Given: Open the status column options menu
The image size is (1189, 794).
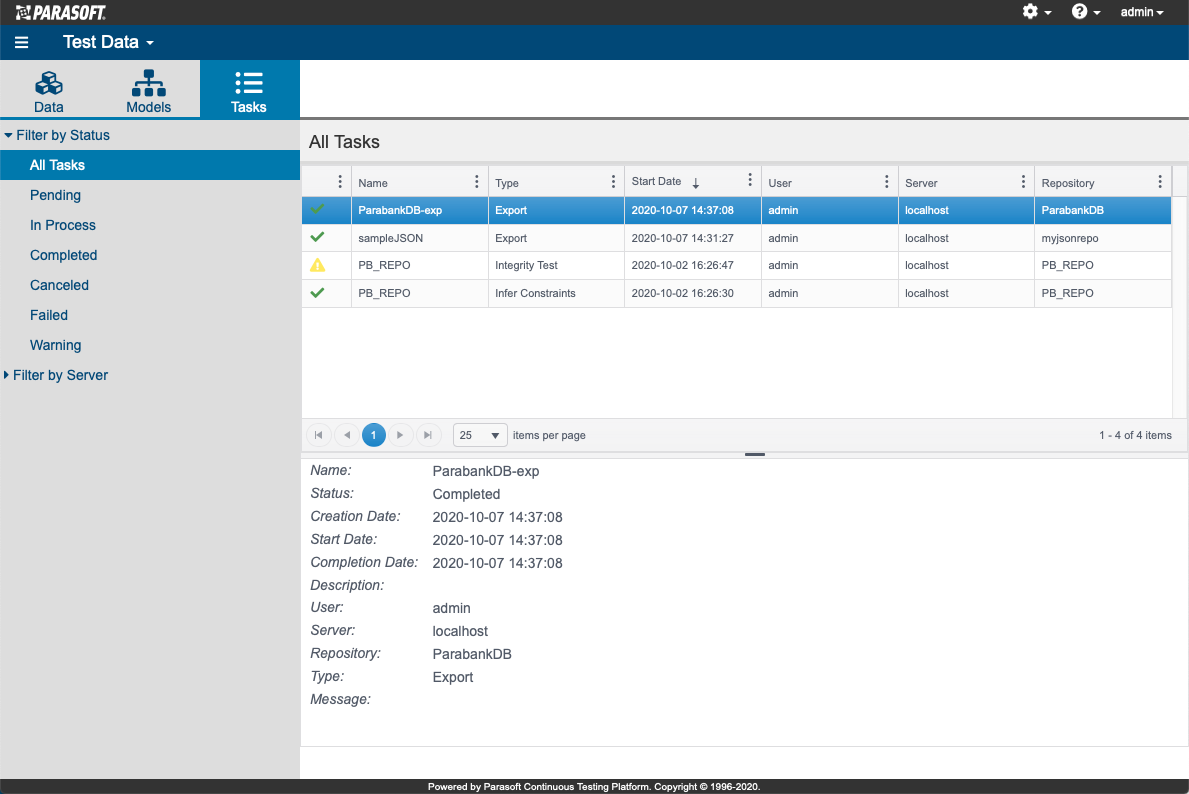Looking at the screenshot, I should click(340, 181).
